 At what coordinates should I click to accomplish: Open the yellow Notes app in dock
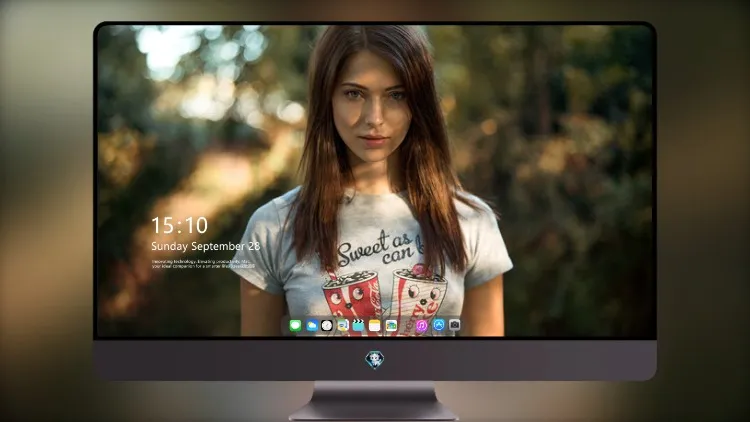(x=375, y=326)
